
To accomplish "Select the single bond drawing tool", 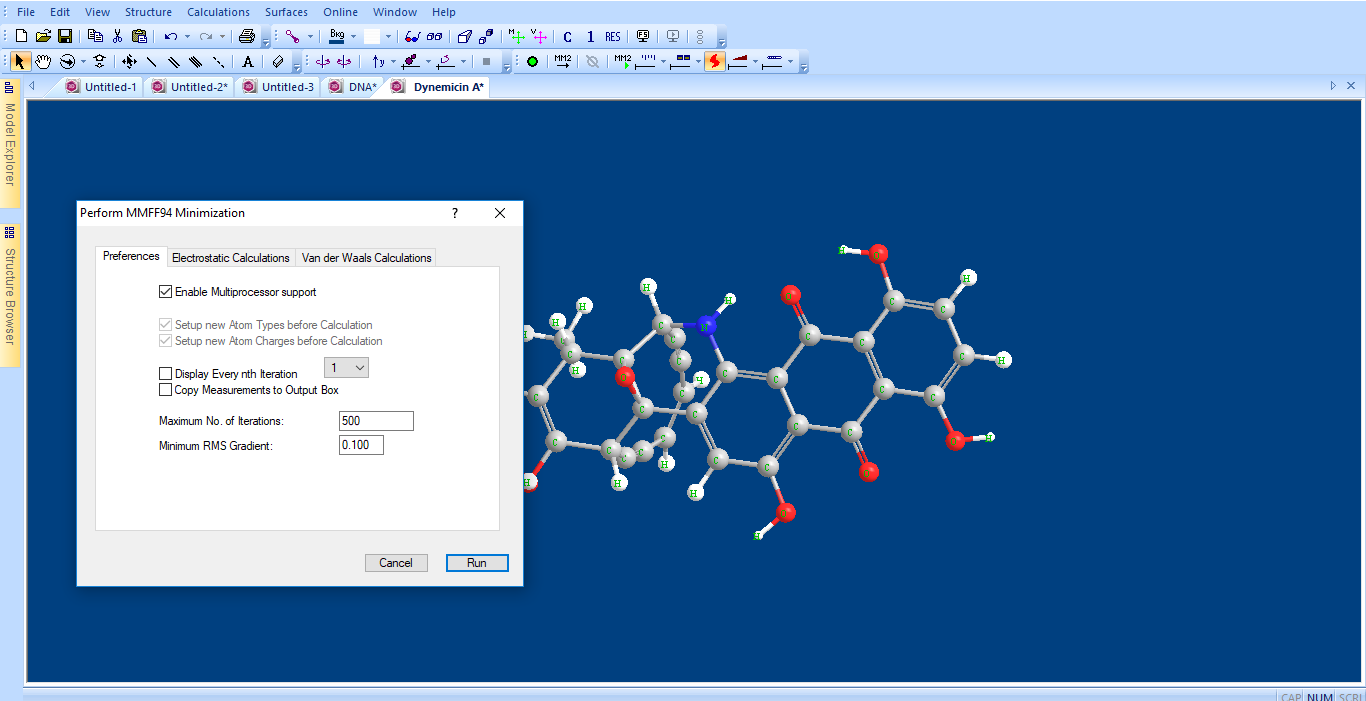I will coord(152,62).
